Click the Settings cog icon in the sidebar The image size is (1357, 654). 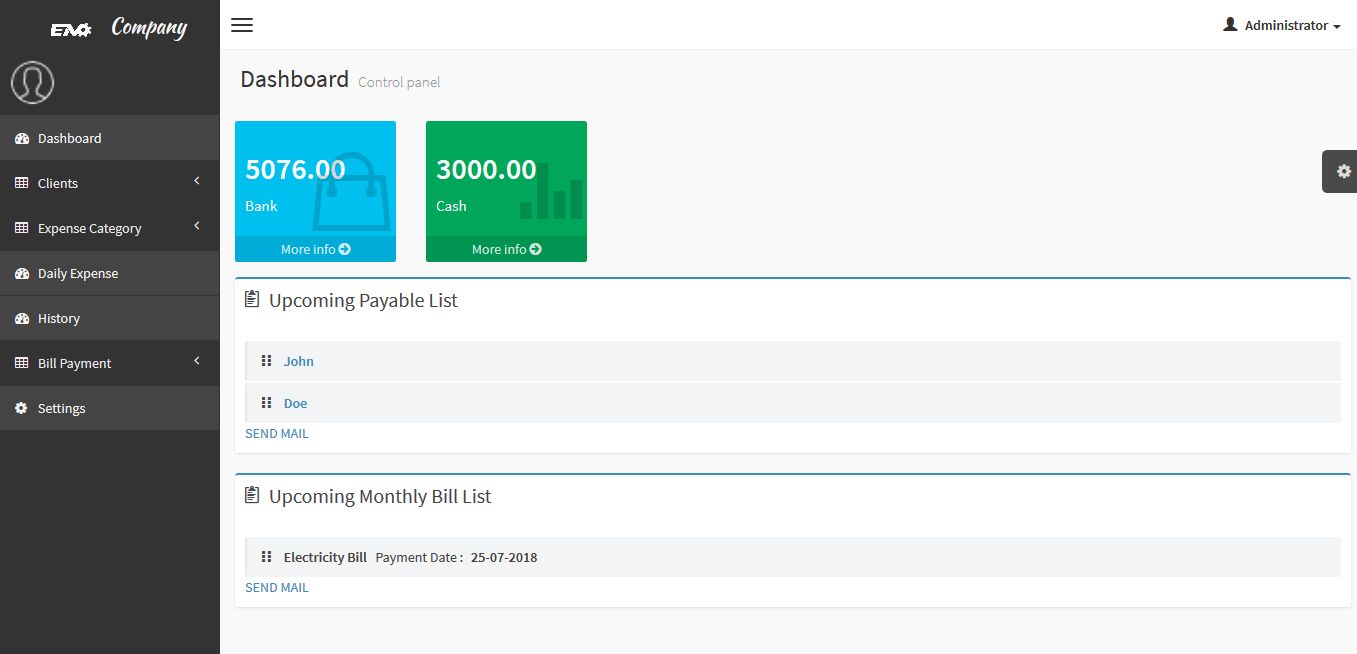[21, 408]
